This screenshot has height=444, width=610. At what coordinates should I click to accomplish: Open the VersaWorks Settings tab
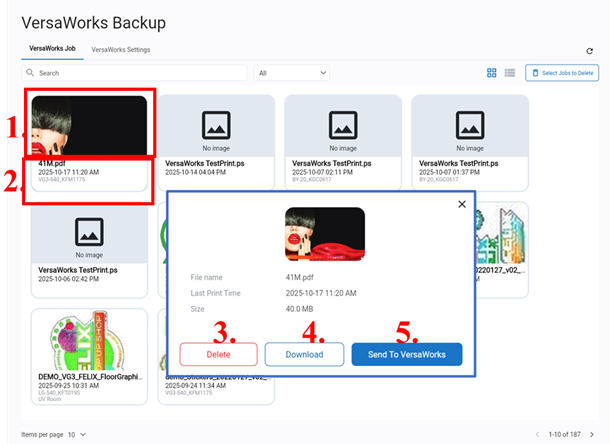(121, 50)
